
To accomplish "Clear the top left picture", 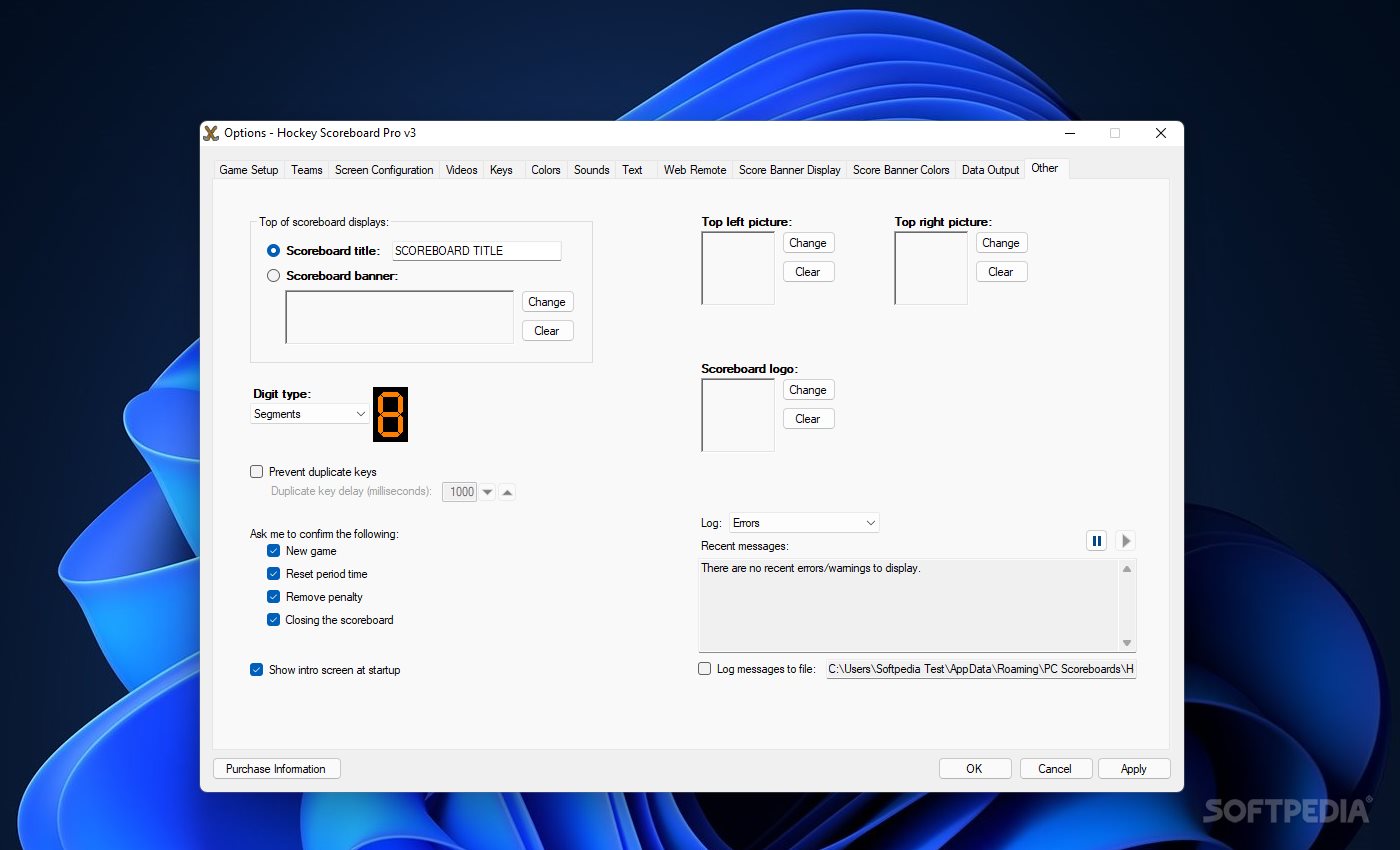I will tap(808, 272).
